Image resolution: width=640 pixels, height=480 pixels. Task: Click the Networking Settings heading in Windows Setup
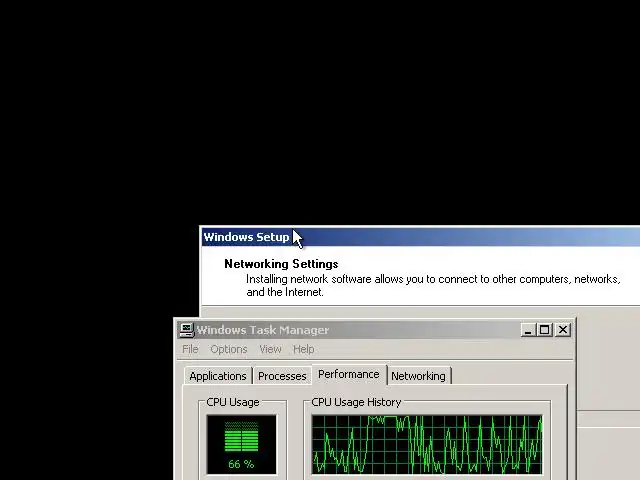click(x=281, y=264)
